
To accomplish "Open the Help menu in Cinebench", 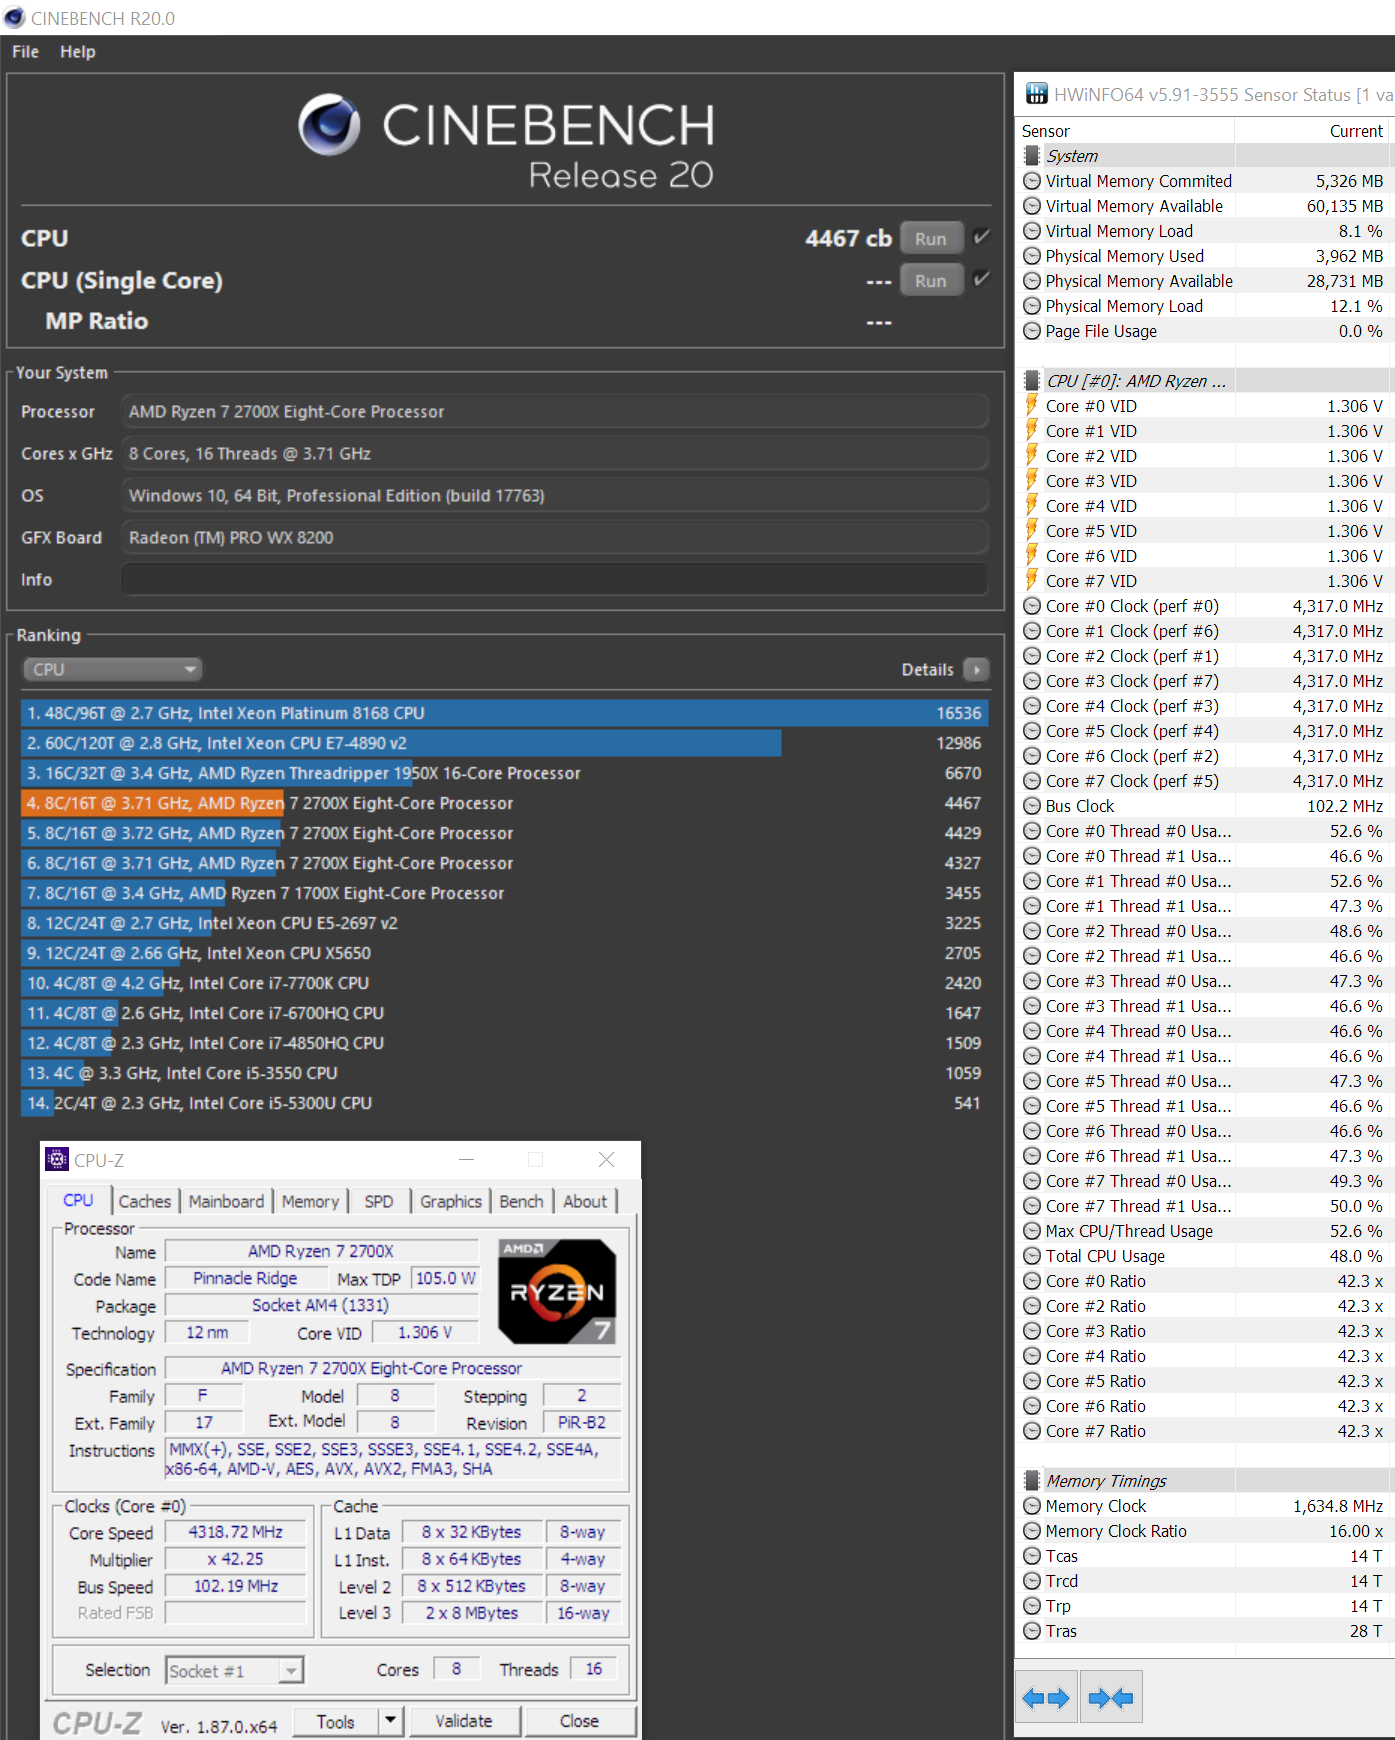I will 77,51.
